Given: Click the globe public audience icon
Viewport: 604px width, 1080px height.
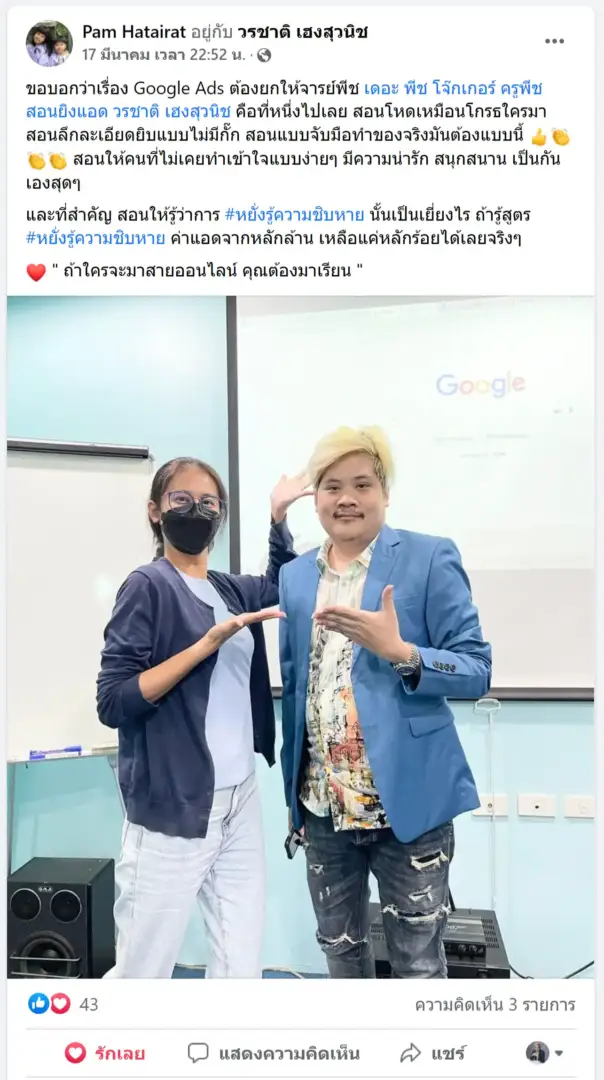Looking at the screenshot, I should coord(264,55).
